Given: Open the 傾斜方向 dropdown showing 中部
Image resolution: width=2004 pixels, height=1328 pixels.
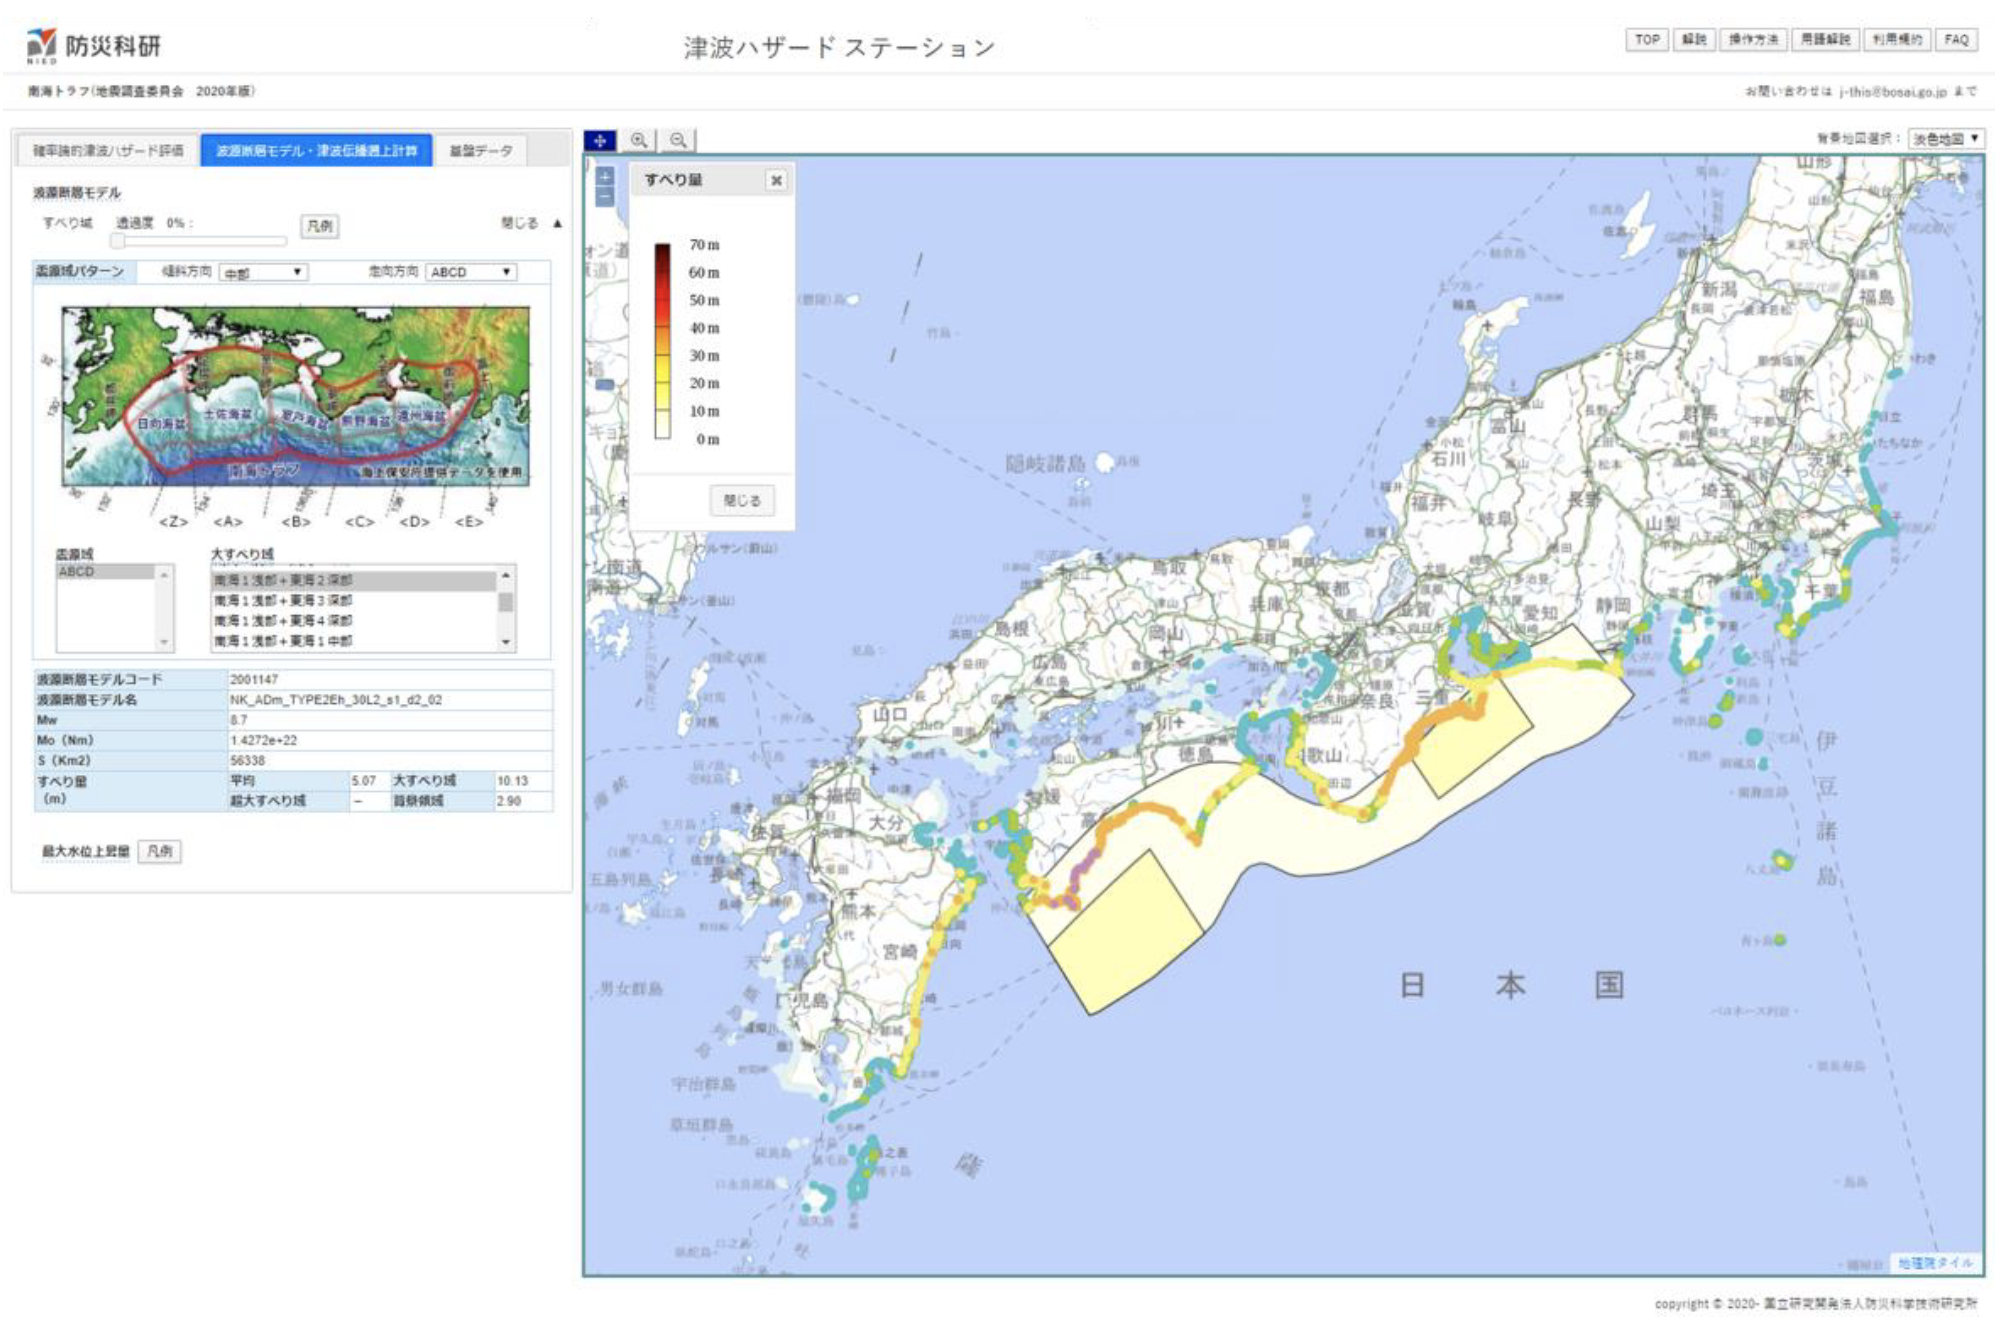Looking at the screenshot, I should 263,272.
